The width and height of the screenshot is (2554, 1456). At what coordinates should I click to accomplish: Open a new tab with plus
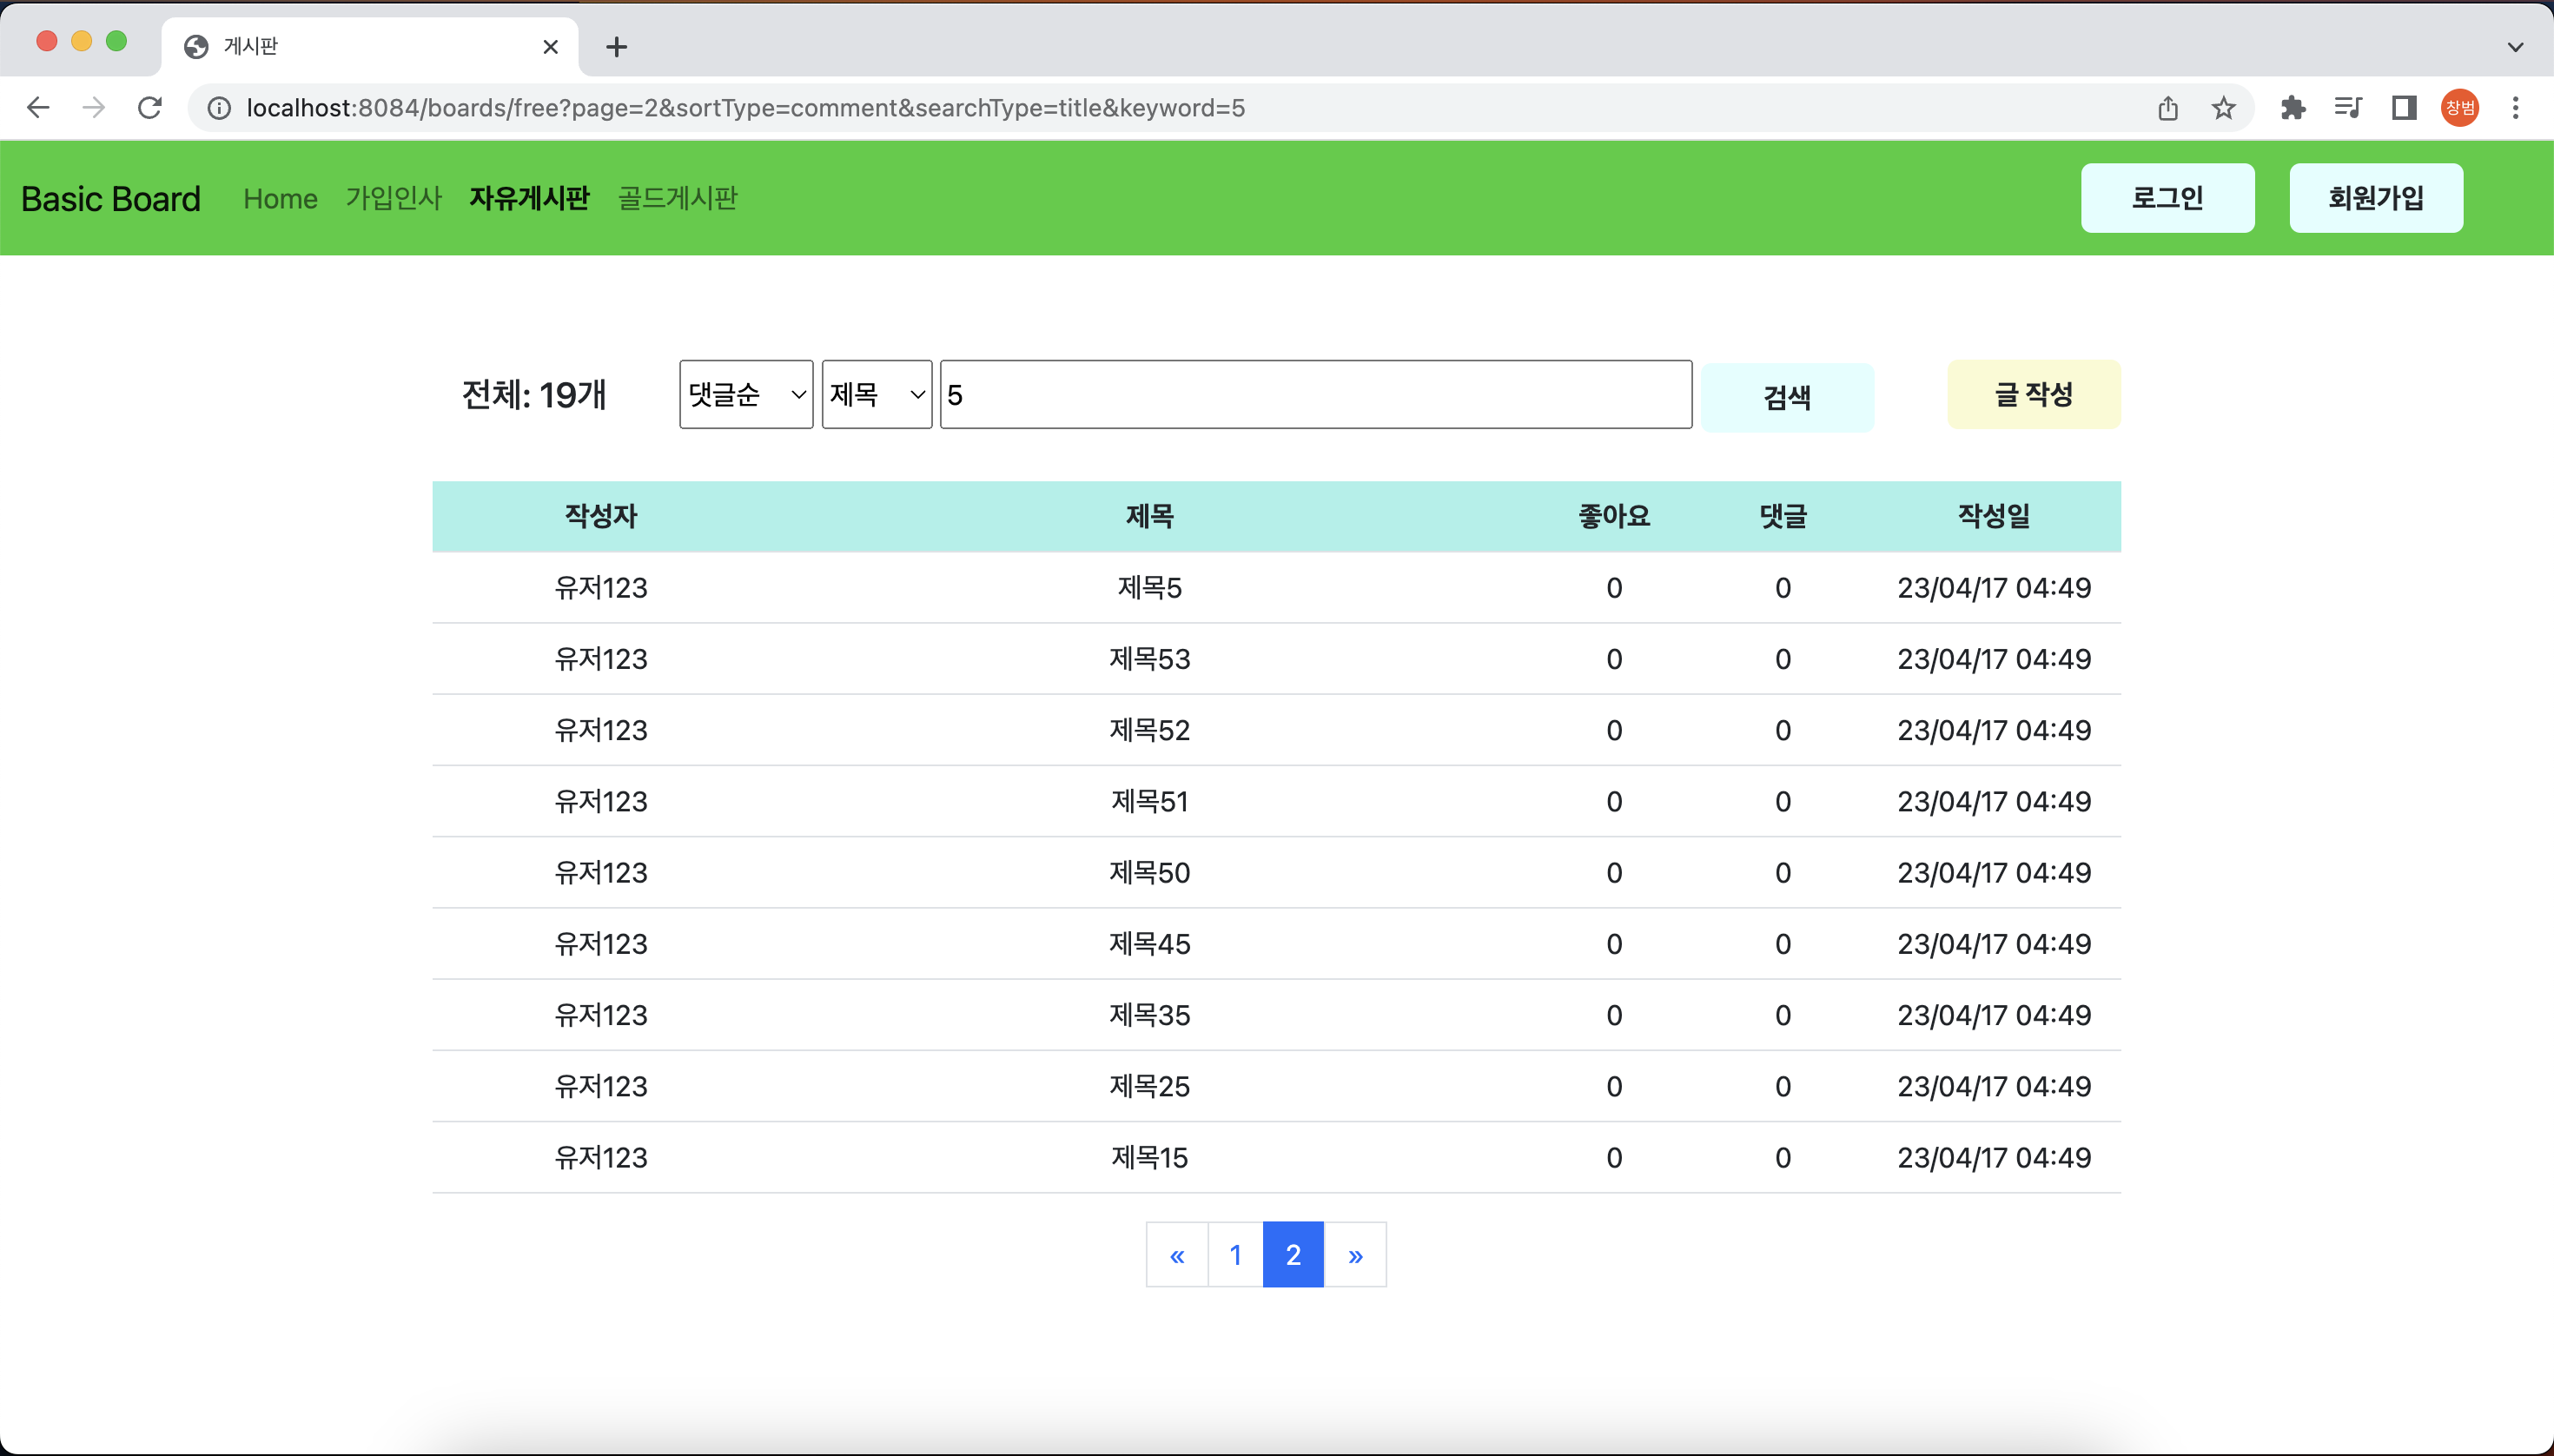click(x=617, y=47)
